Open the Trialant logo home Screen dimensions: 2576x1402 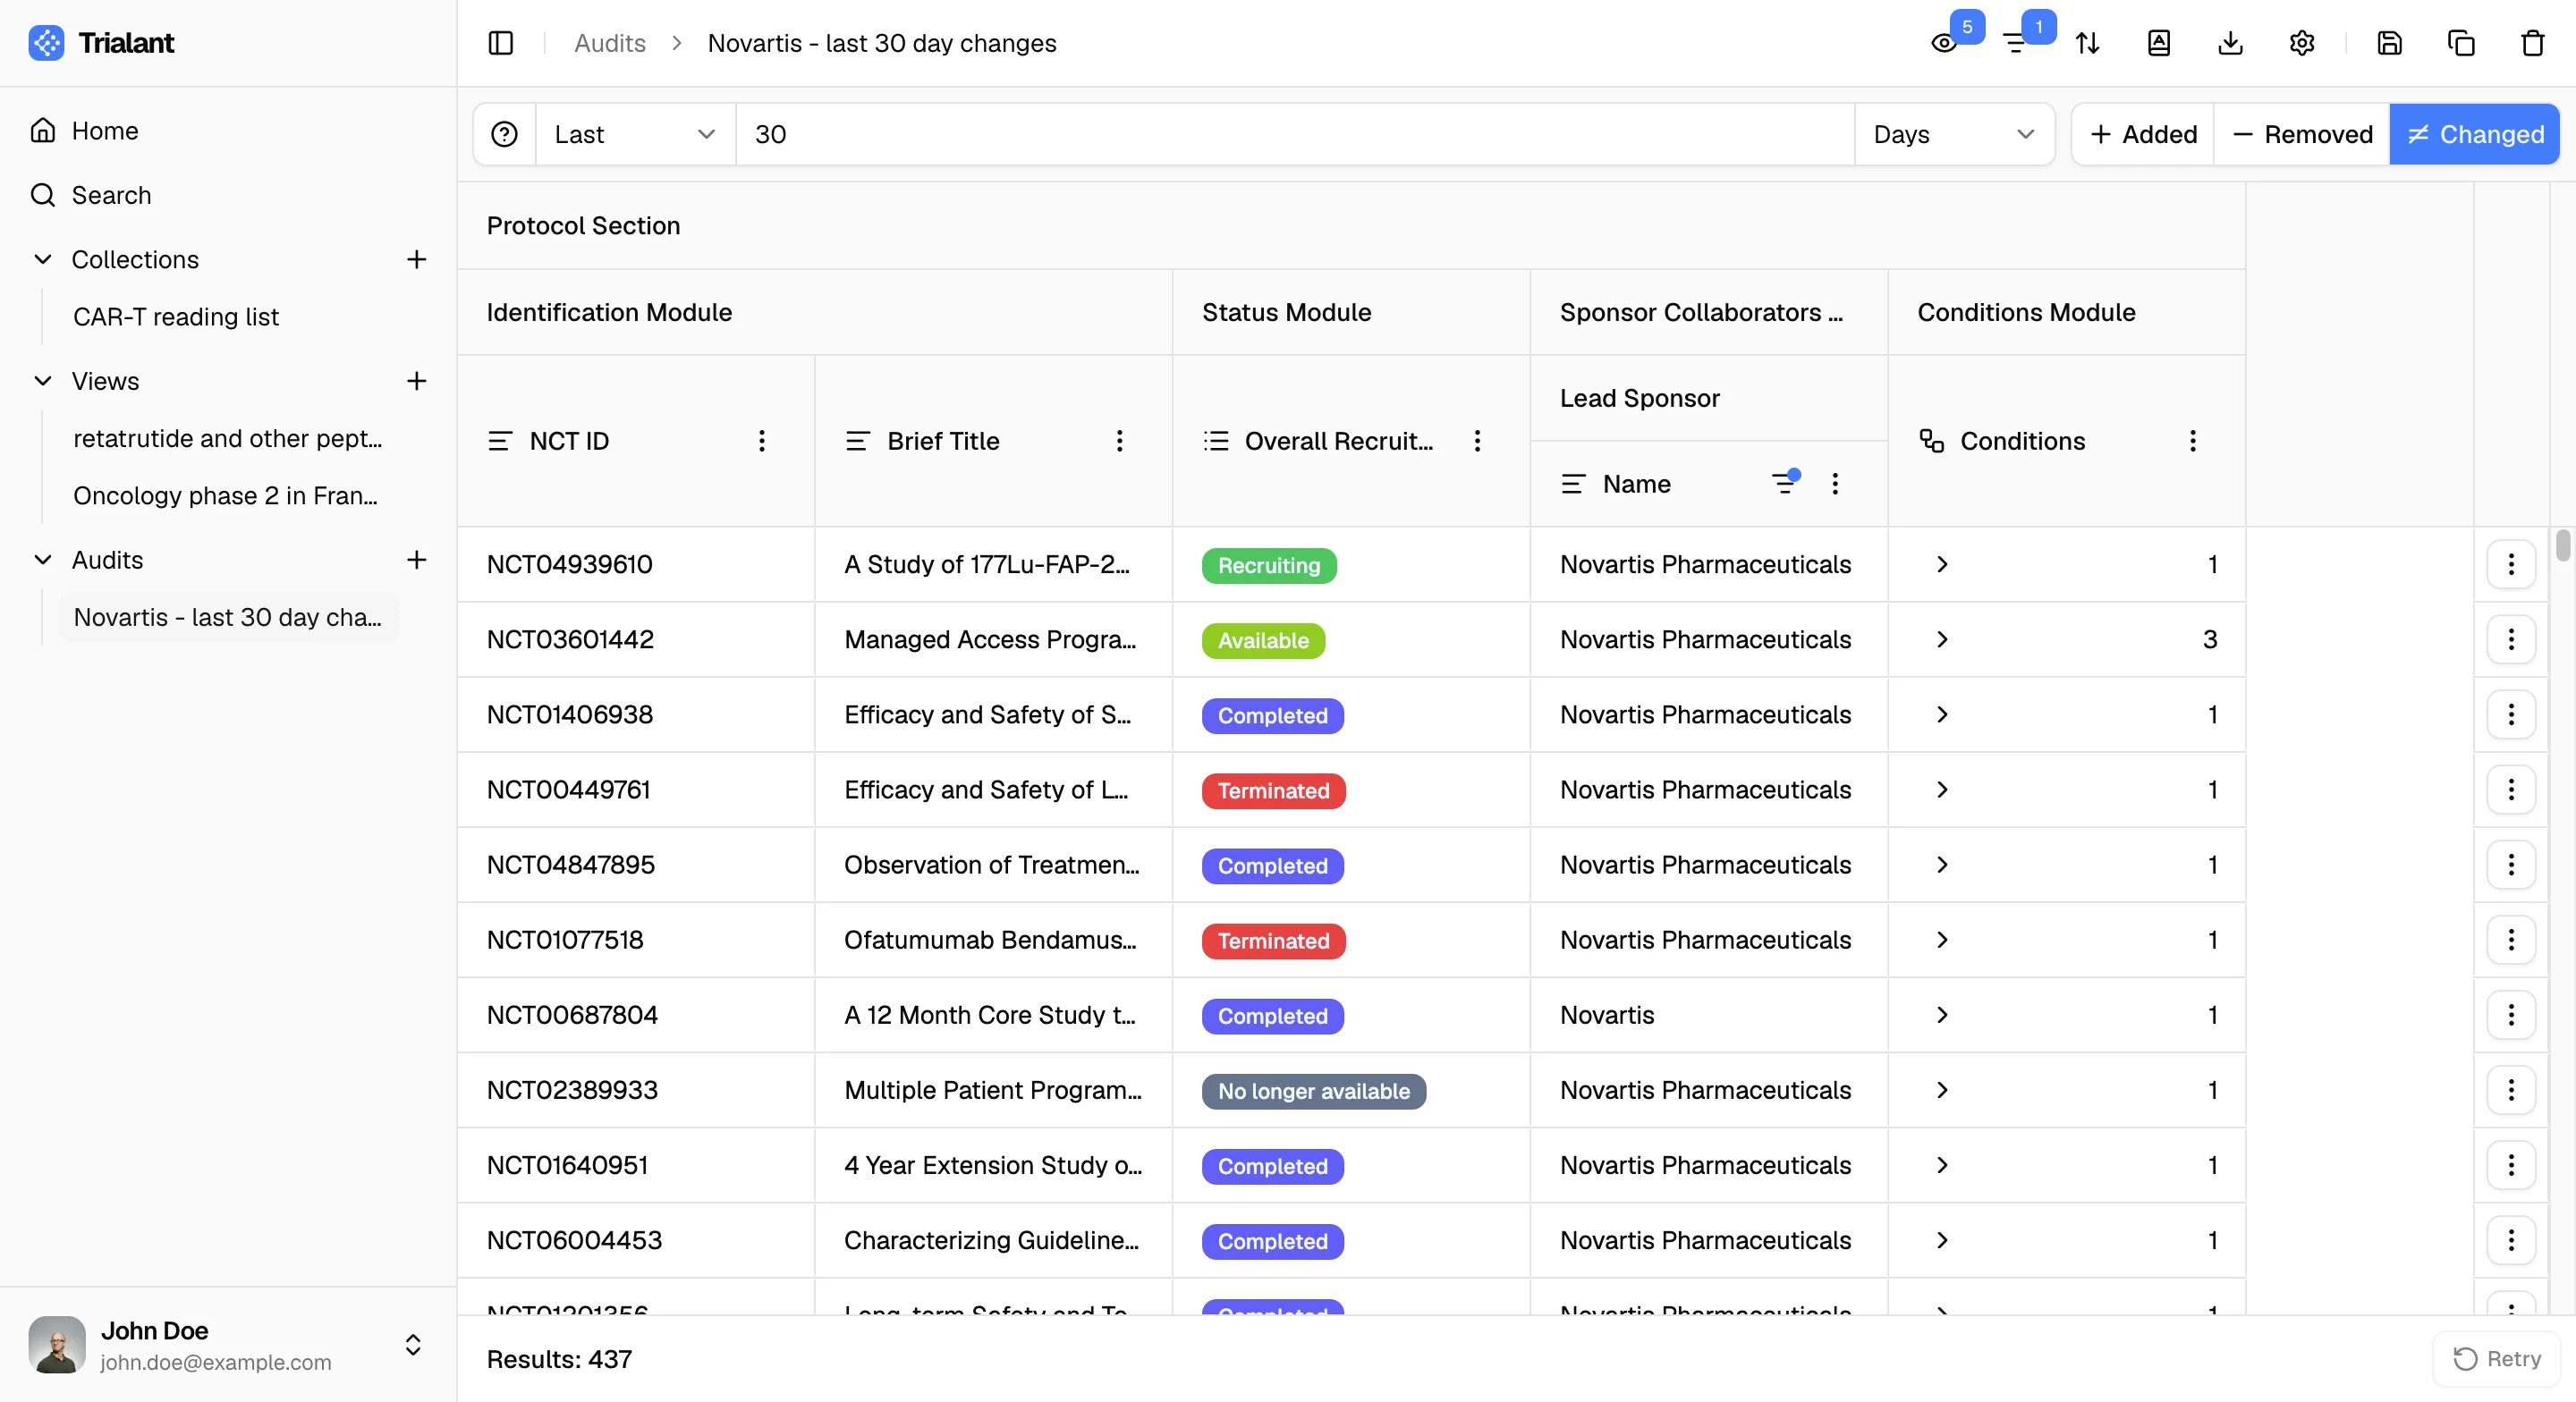click(x=101, y=43)
